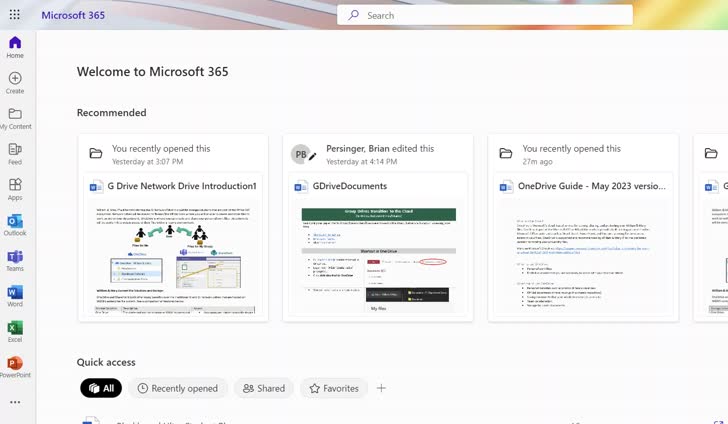Open the GDriveDocuments thumbnail preview
Image resolution: width=728 pixels, height=424 pixels.
click(x=379, y=257)
